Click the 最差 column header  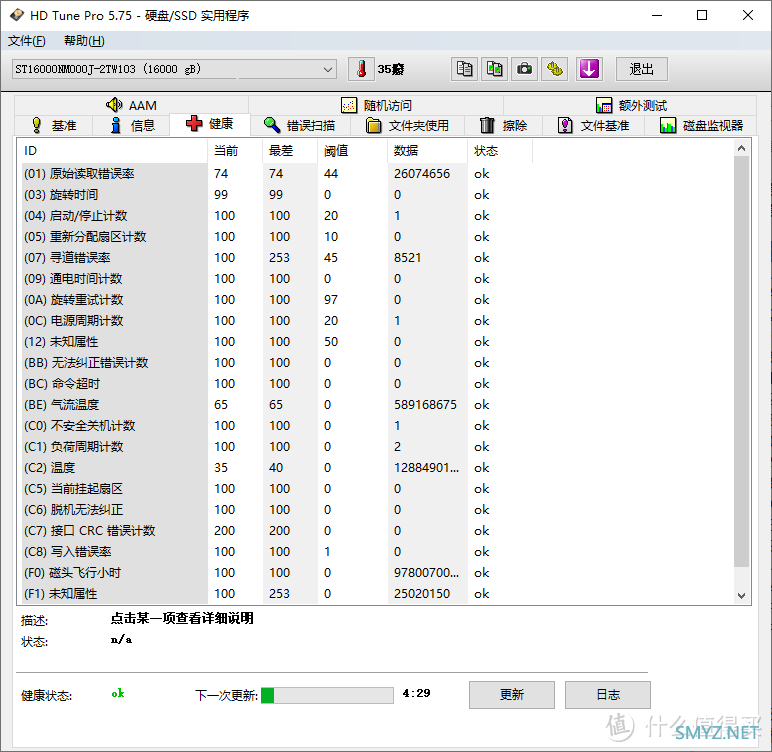[290, 151]
